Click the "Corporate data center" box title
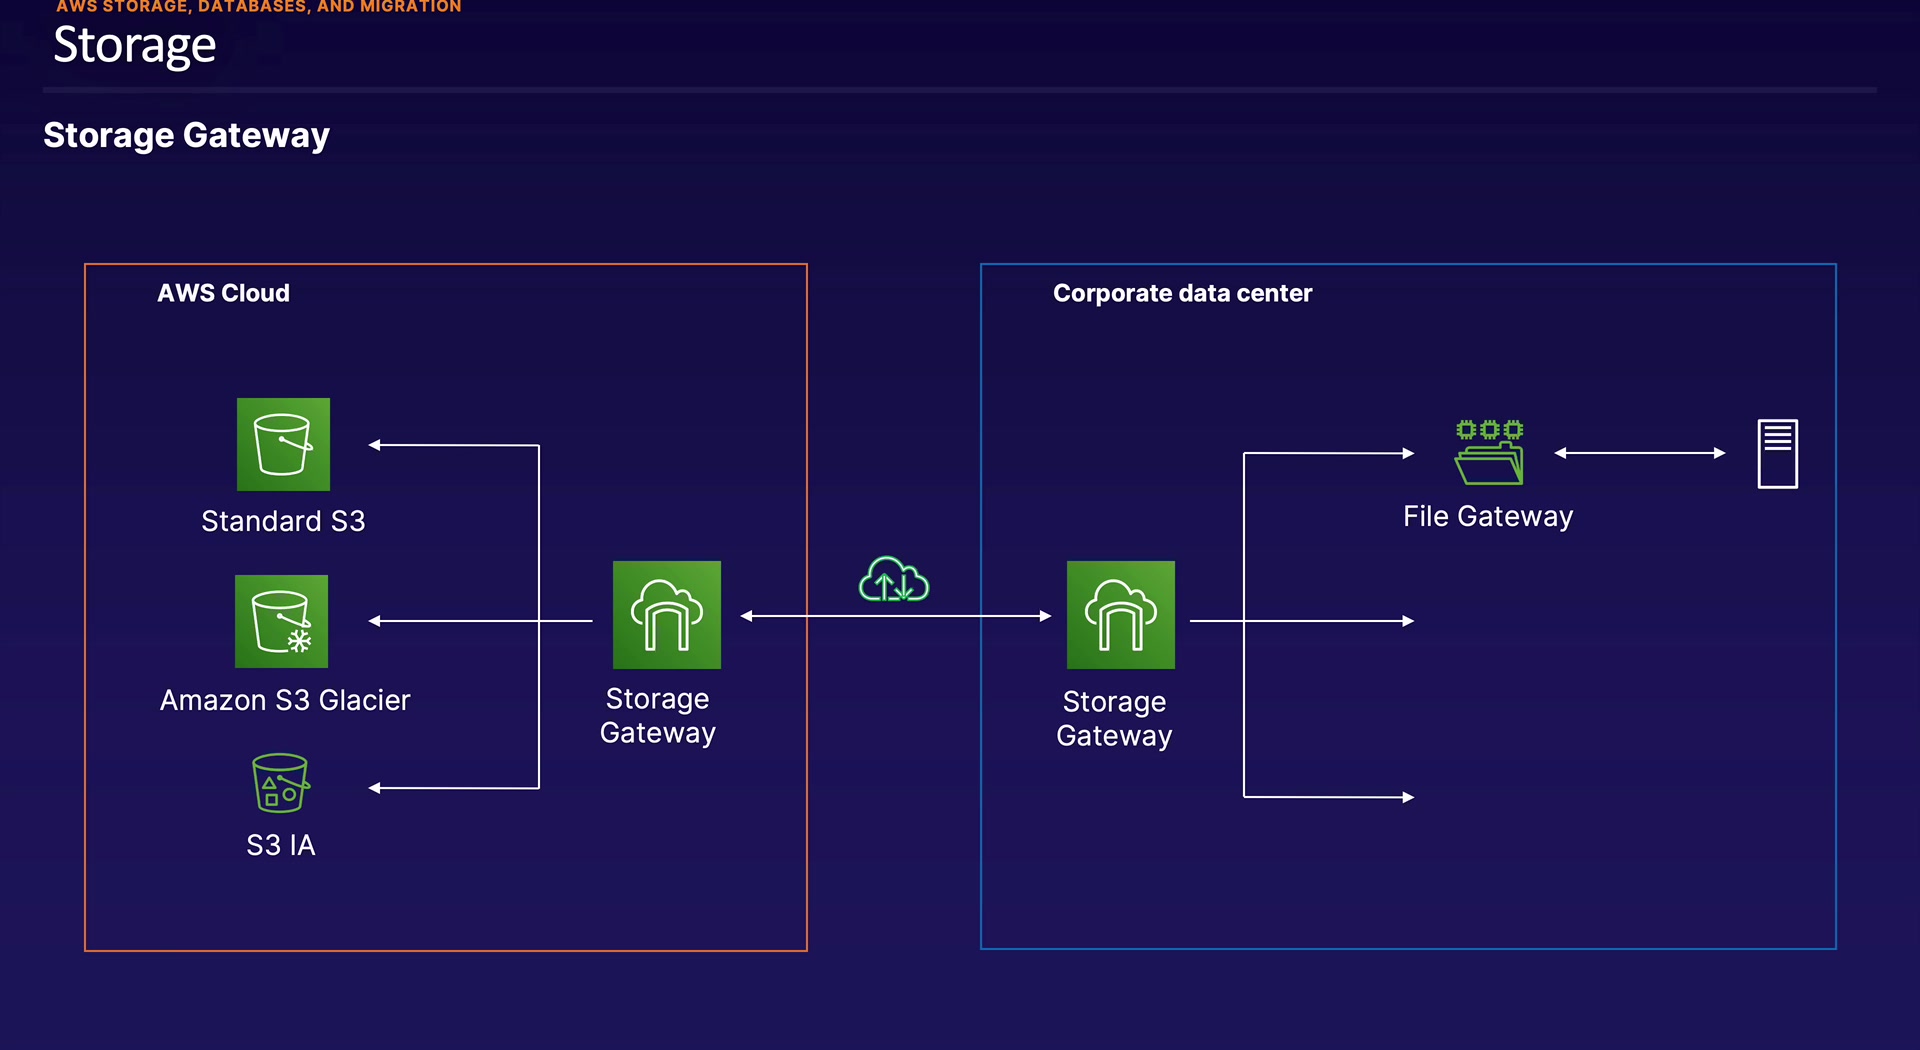Viewport: 1920px width, 1050px height. tap(1182, 293)
